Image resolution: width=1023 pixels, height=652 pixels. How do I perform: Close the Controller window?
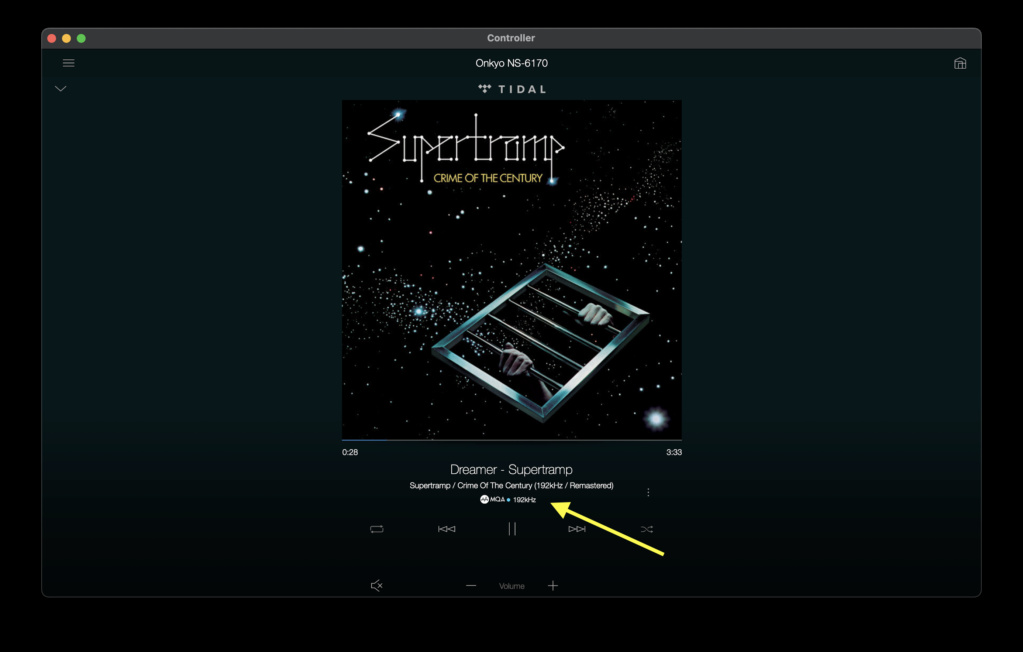(x=52, y=39)
